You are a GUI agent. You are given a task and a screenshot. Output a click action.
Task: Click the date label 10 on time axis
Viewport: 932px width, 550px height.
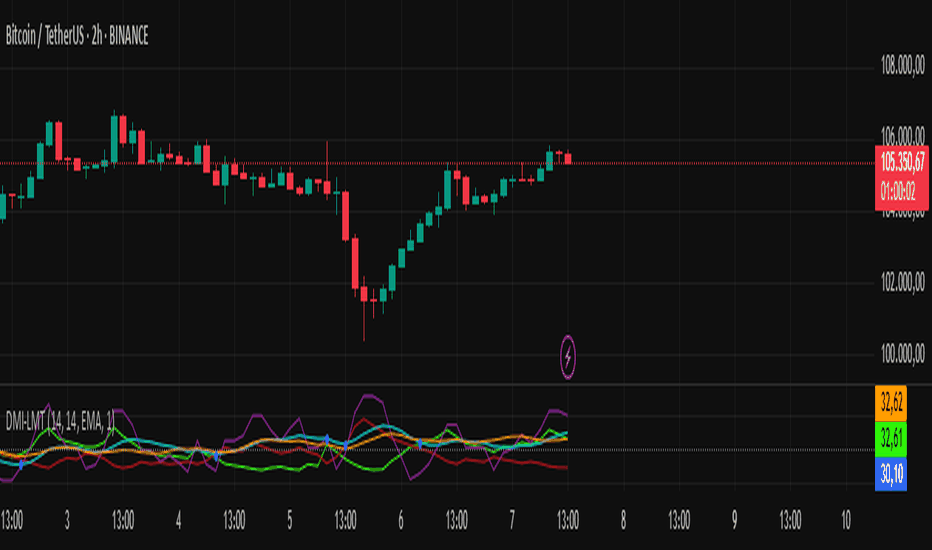click(846, 520)
